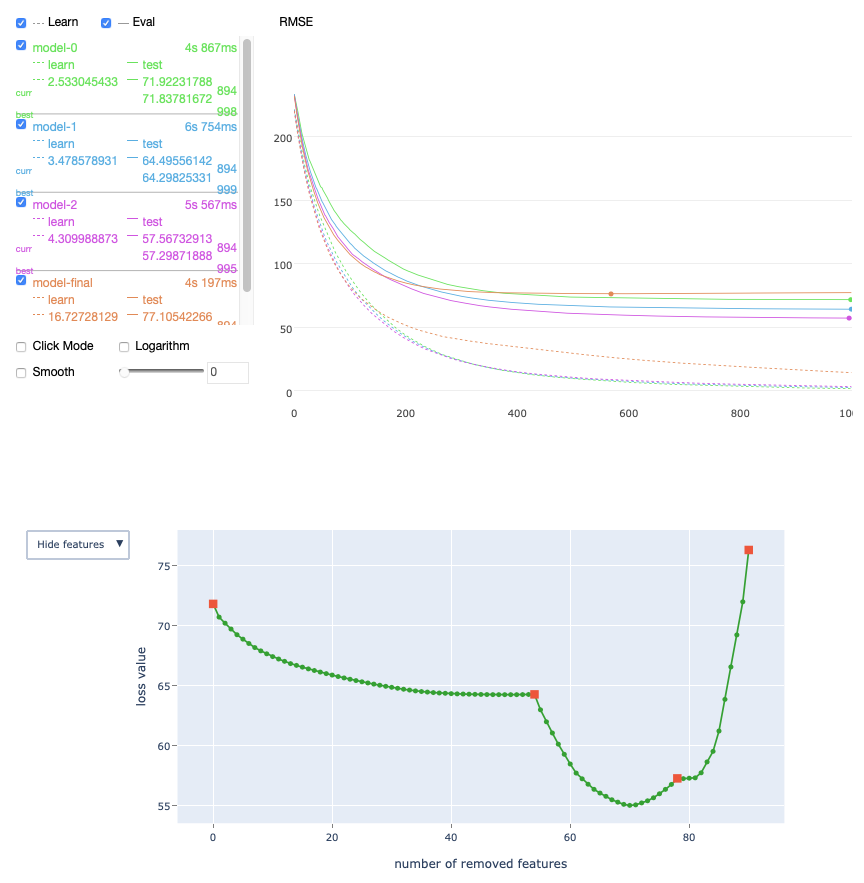Uncheck the model-final checkbox
864x883 pixels.
click(21, 281)
